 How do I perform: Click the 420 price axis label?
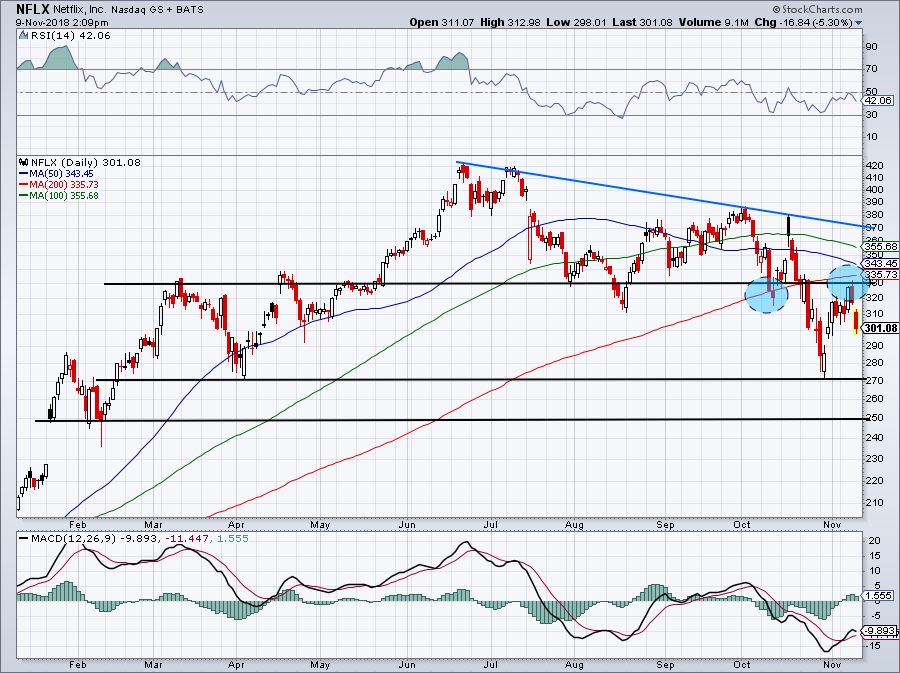point(872,165)
